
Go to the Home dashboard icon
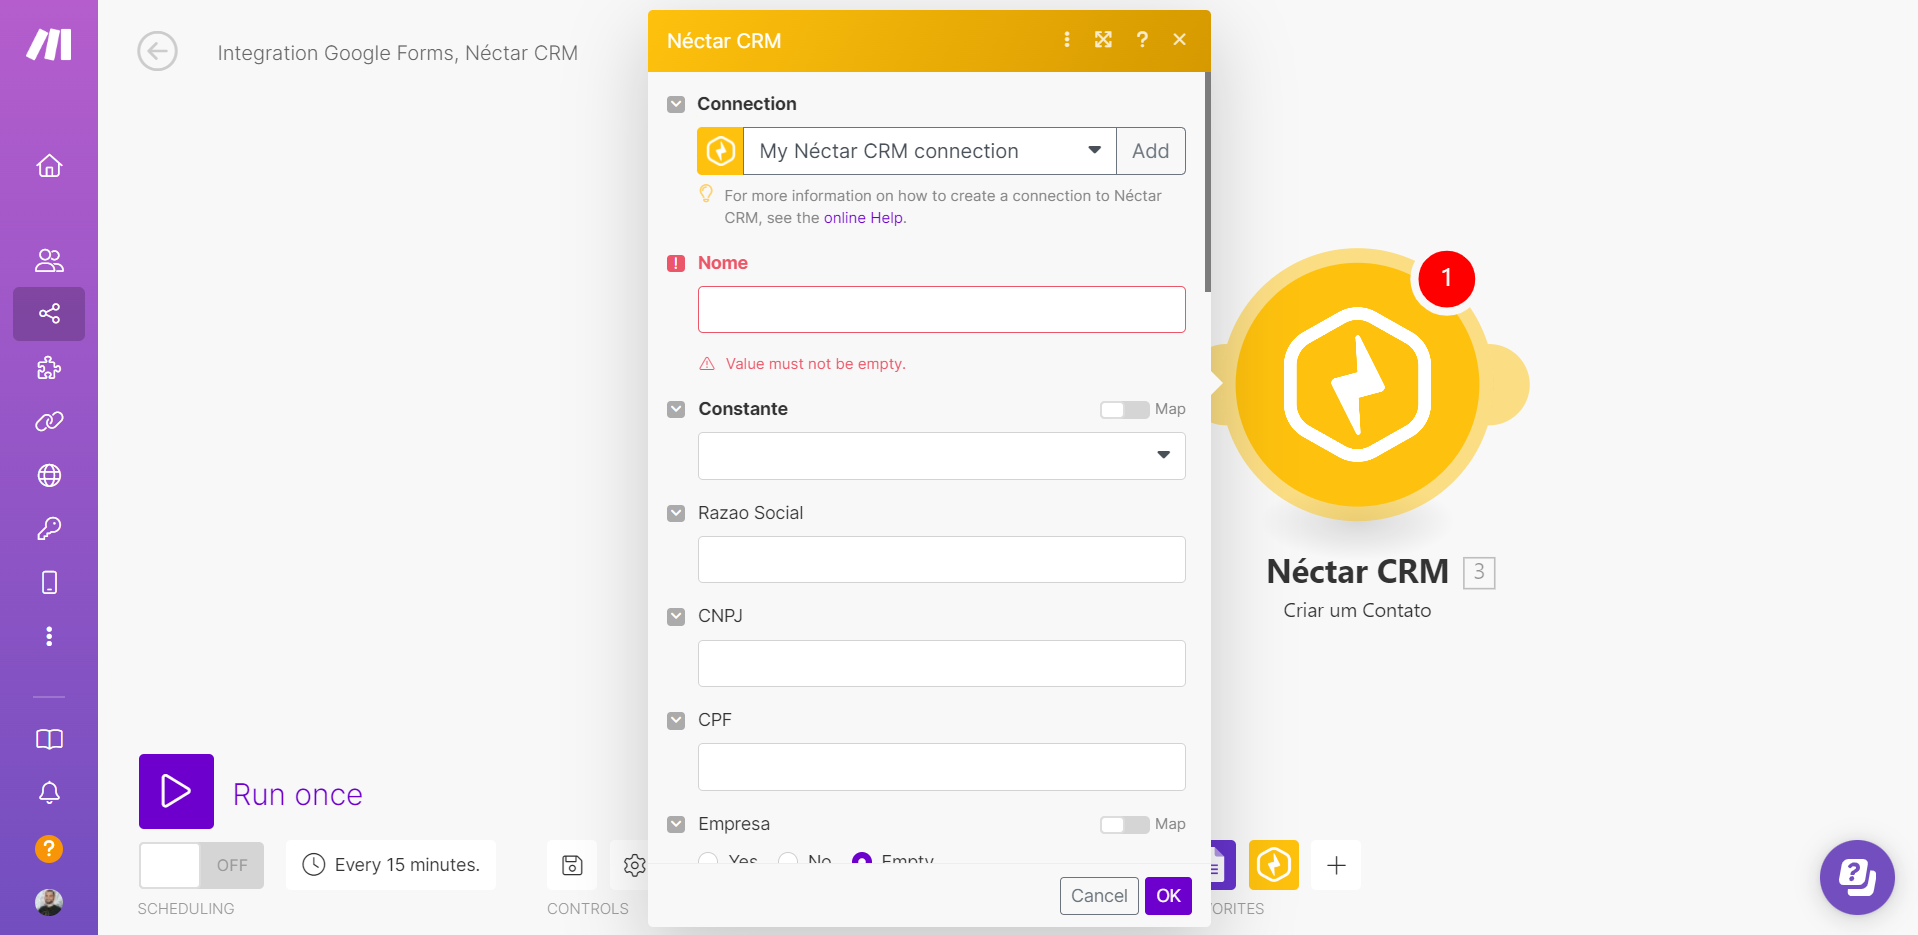[x=49, y=166]
